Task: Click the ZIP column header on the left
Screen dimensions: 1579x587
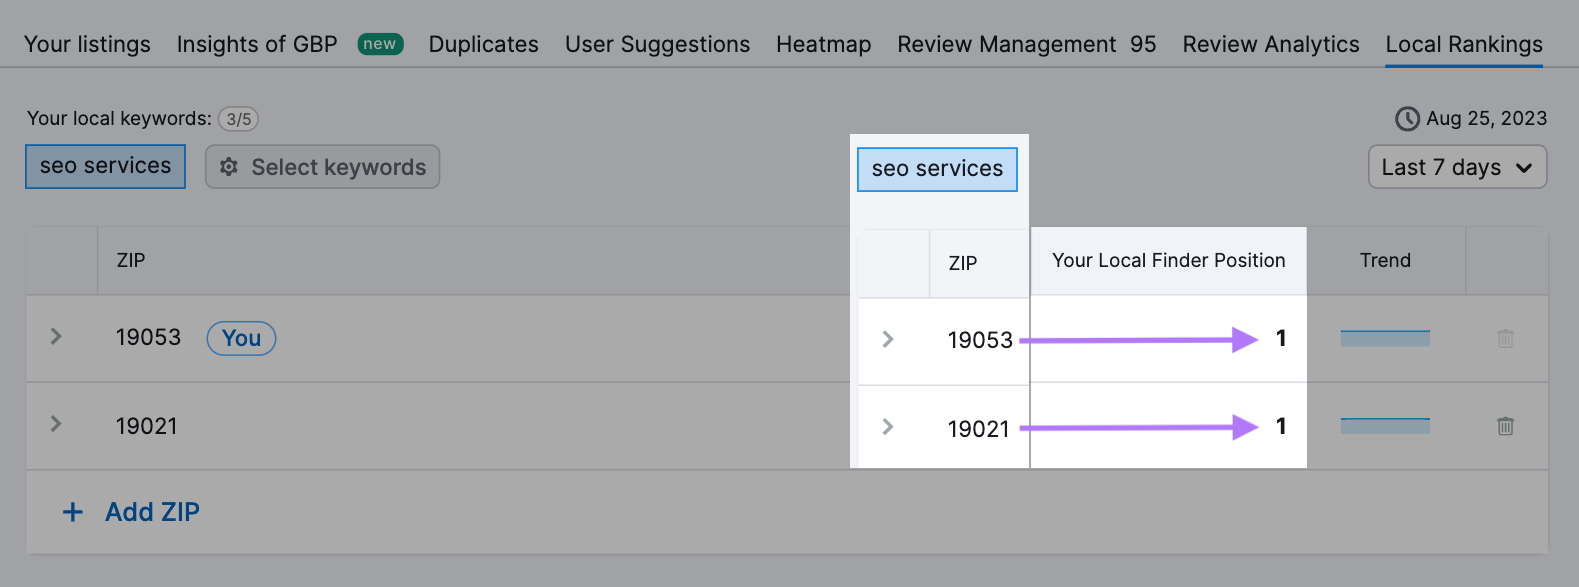Action: click(x=131, y=260)
